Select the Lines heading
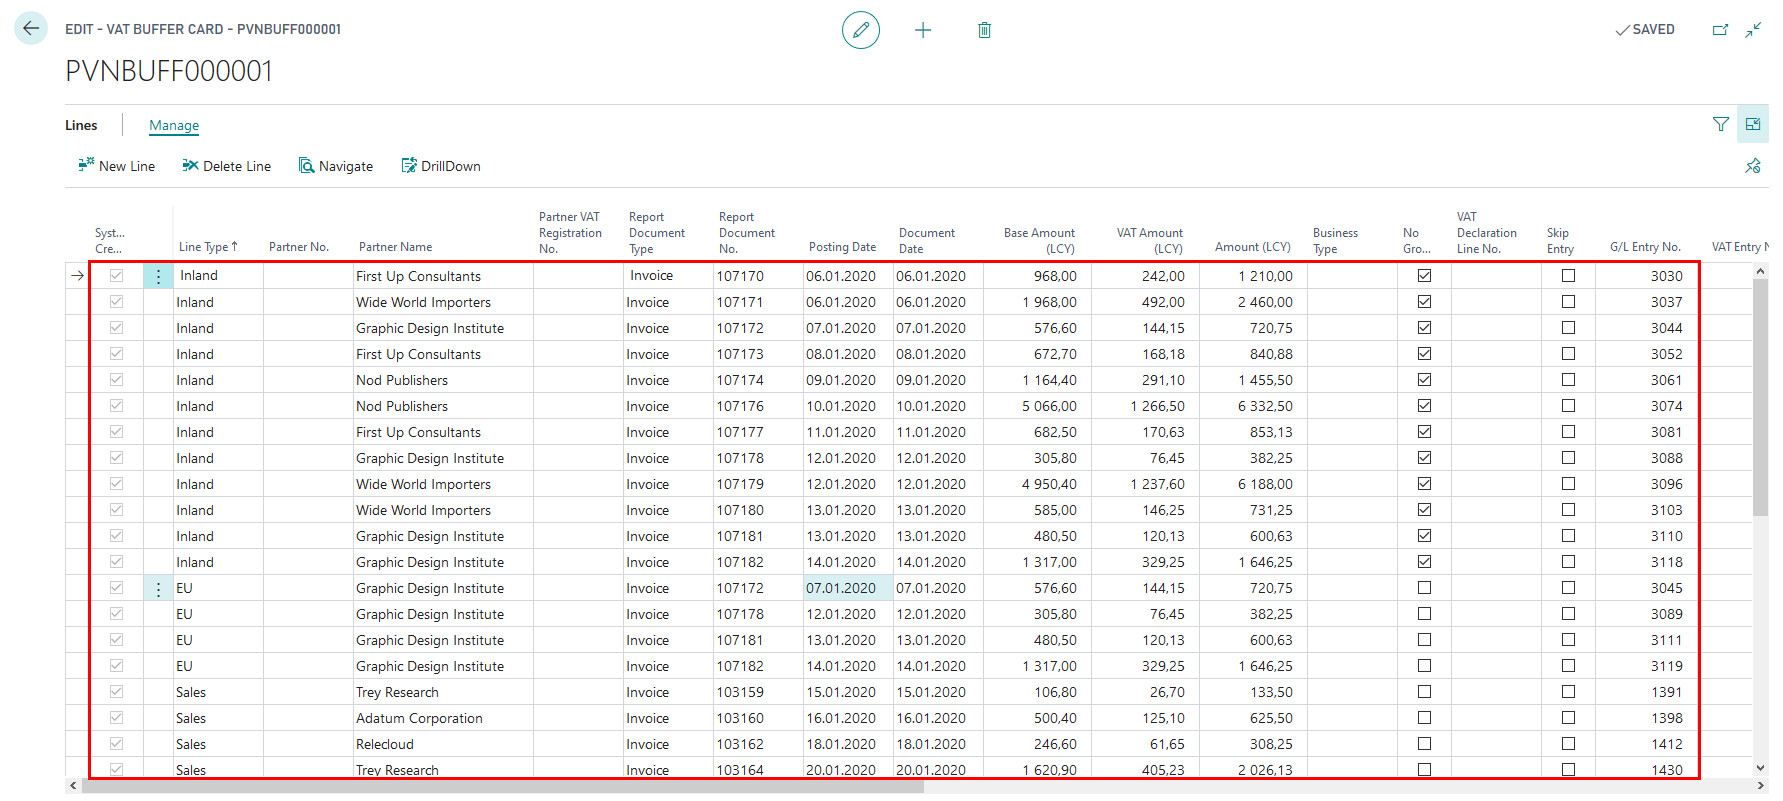 tap(81, 125)
